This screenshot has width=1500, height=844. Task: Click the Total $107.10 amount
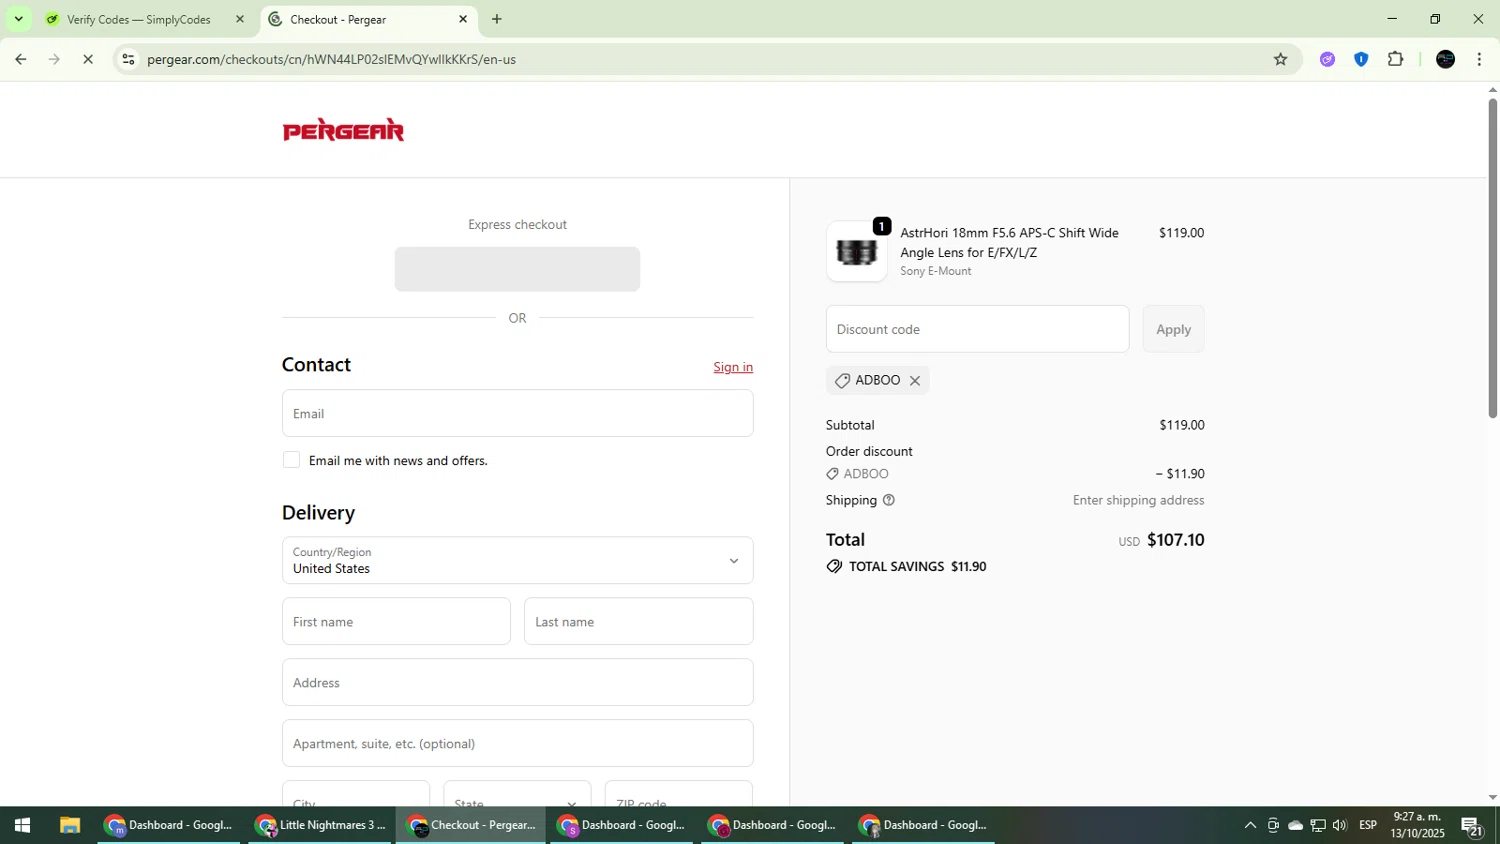coord(1175,540)
